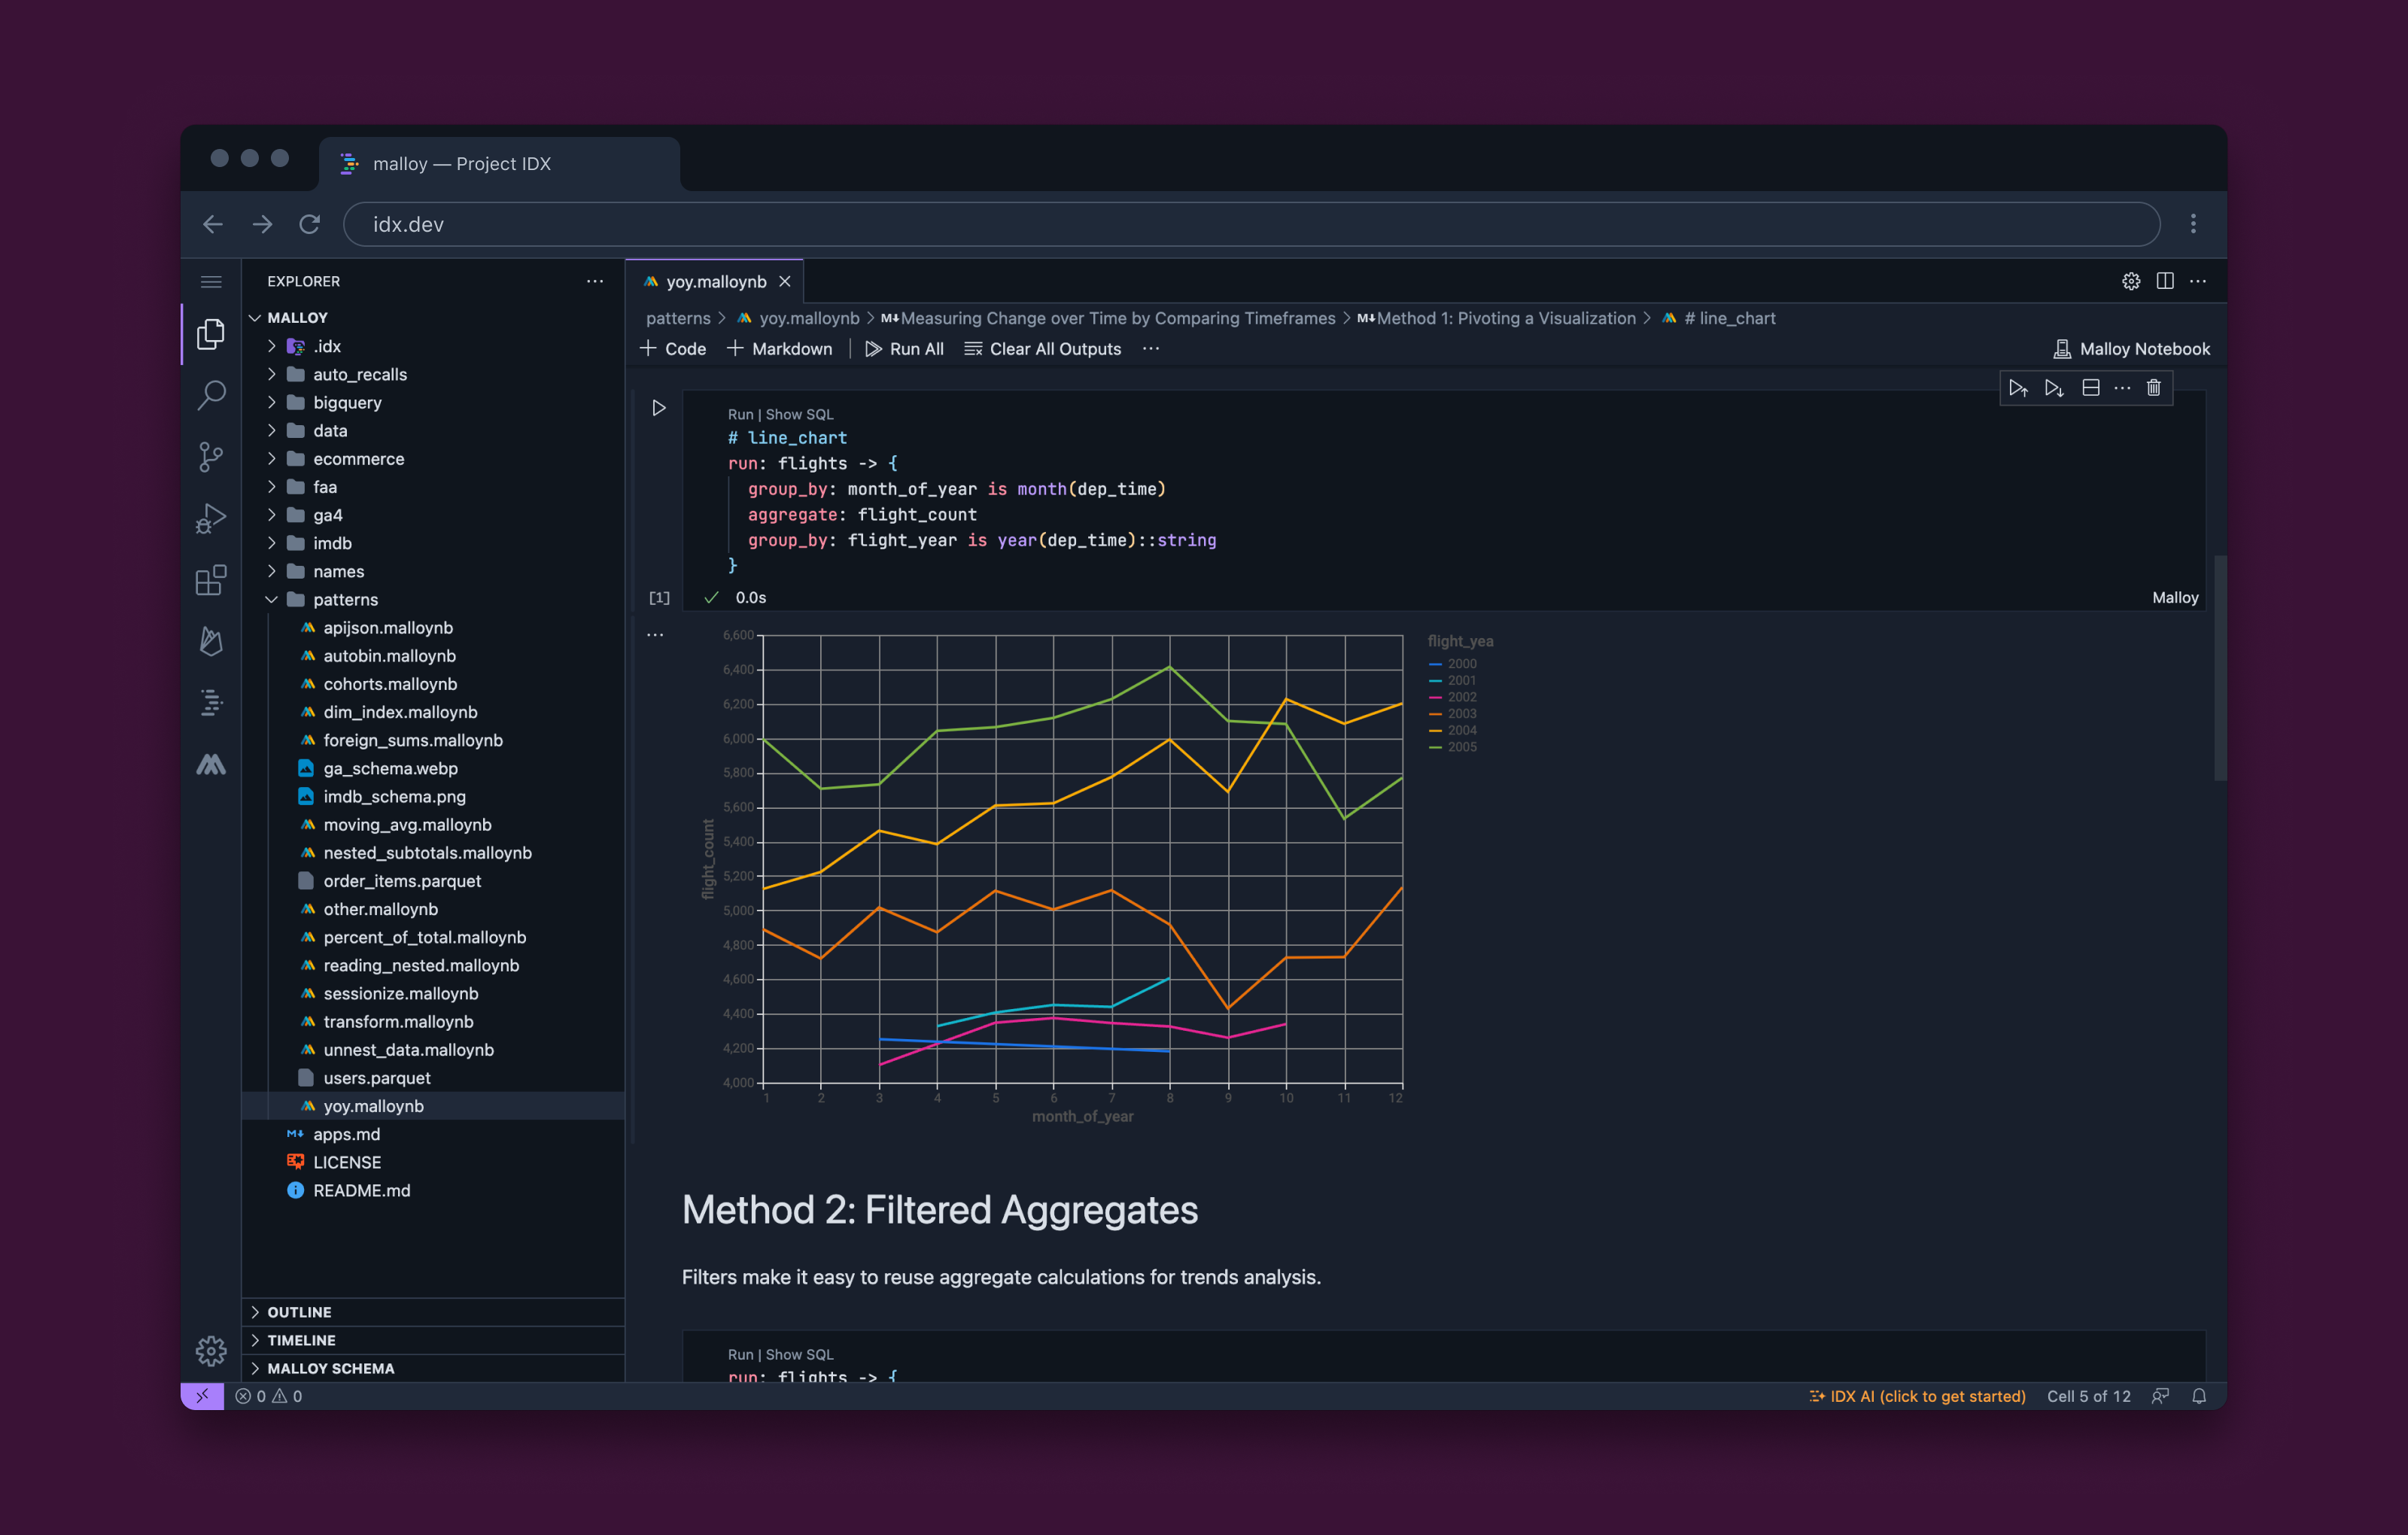Open the cell output ellipsis menu
This screenshot has width=2408, height=1535.
pos(655,634)
